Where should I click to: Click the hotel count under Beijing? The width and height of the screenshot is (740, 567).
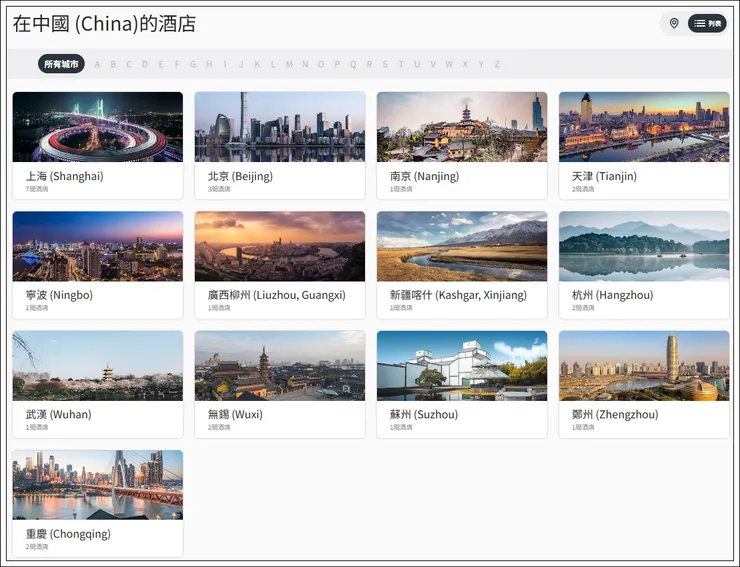(219, 189)
